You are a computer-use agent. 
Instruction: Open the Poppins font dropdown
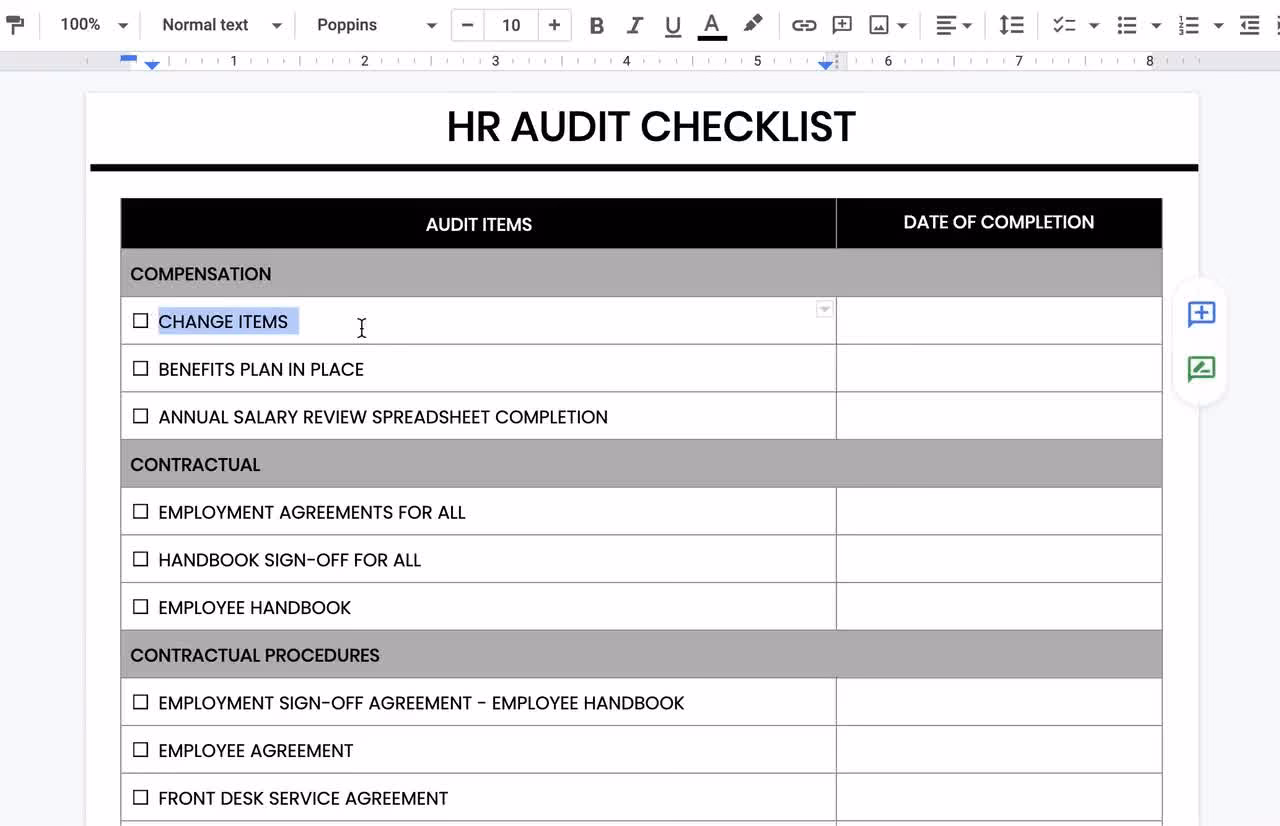pyautogui.click(x=376, y=25)
